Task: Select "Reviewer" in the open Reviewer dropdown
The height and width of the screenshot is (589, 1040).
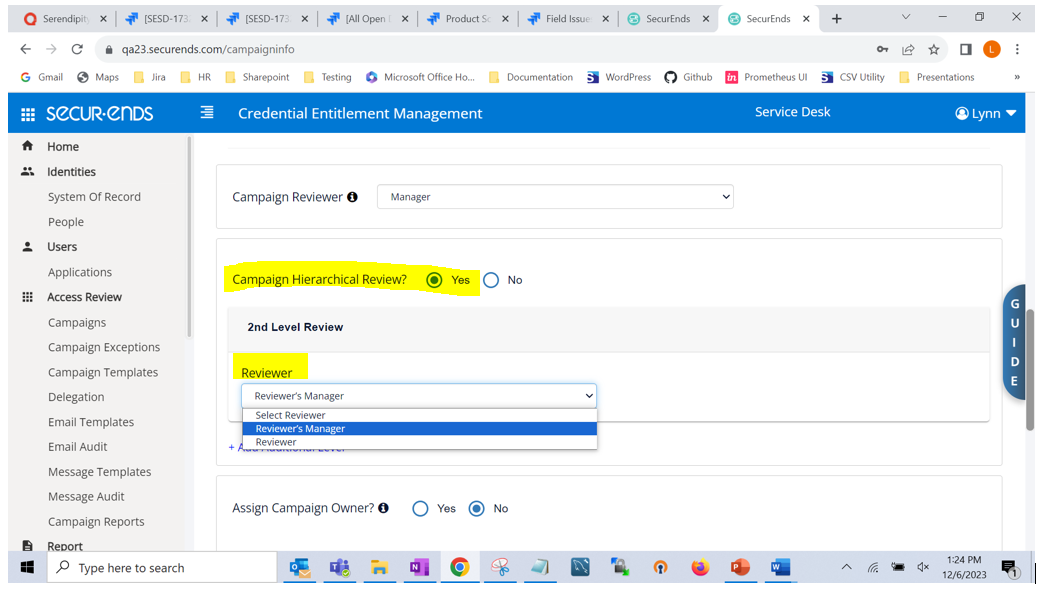Action: [276, 441]
